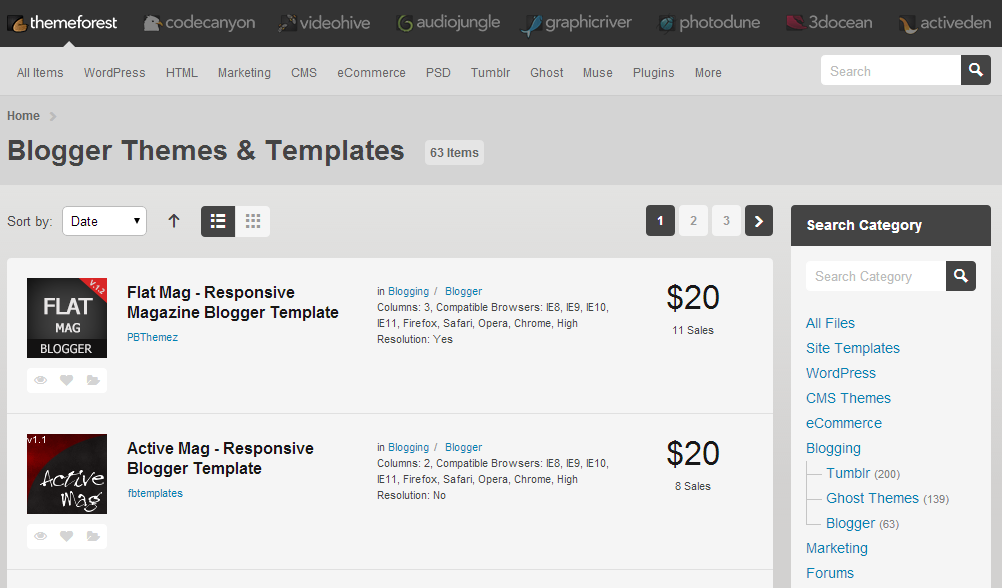Visit author fbtemplates profile
Screen dimensions: 1002x588
[x=155, y=493]
